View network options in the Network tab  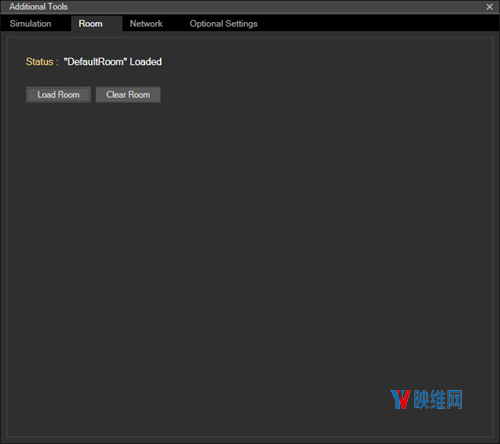[x=146, y=24]
